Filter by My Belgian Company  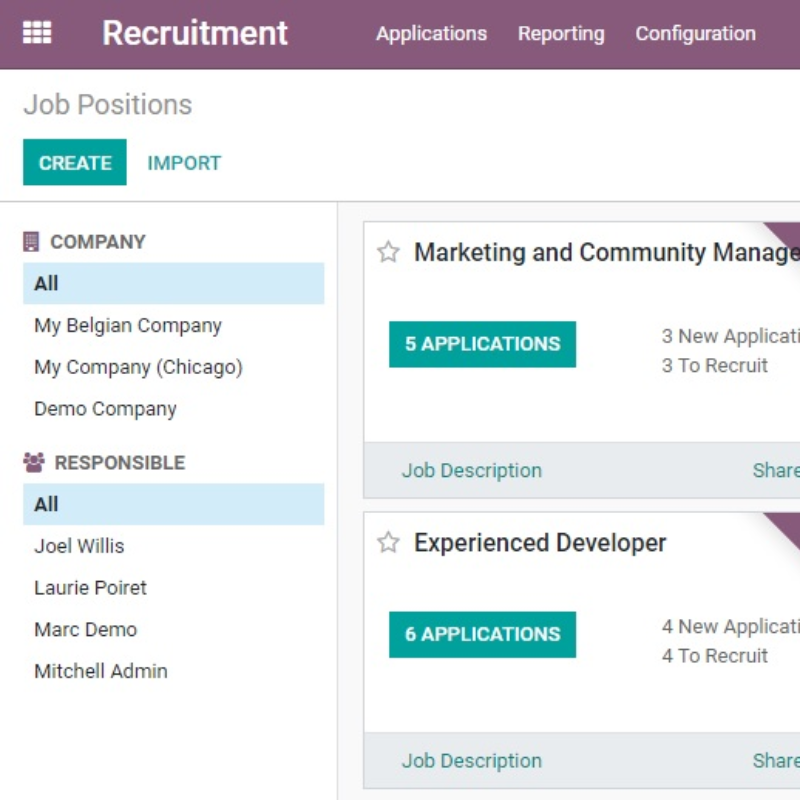tap(128, 326)
